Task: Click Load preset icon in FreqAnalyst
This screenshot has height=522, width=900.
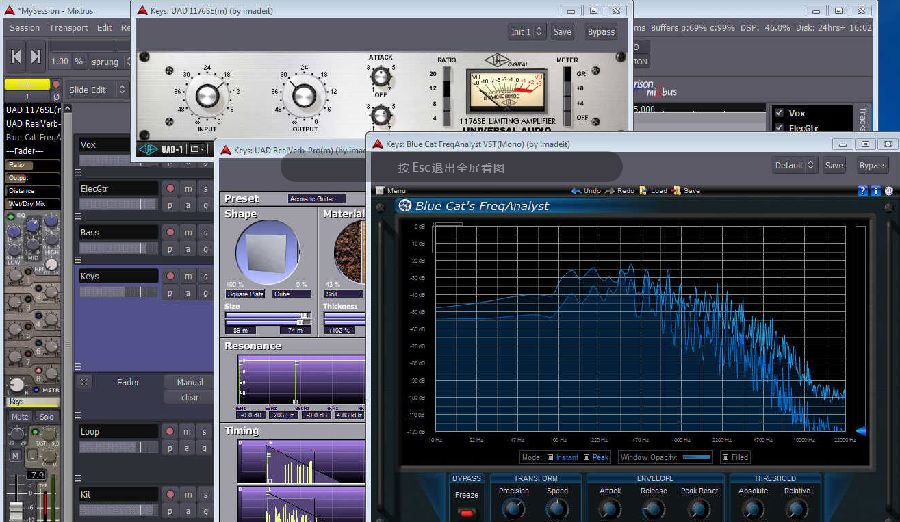Action: point(643,190)
